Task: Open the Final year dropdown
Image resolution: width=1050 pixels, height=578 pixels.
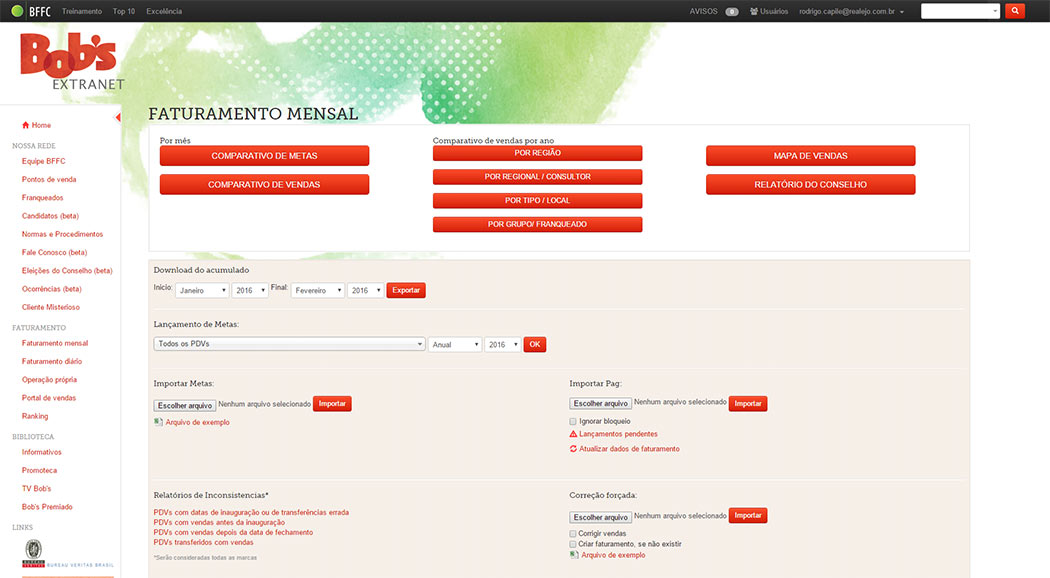Action: 365,290
